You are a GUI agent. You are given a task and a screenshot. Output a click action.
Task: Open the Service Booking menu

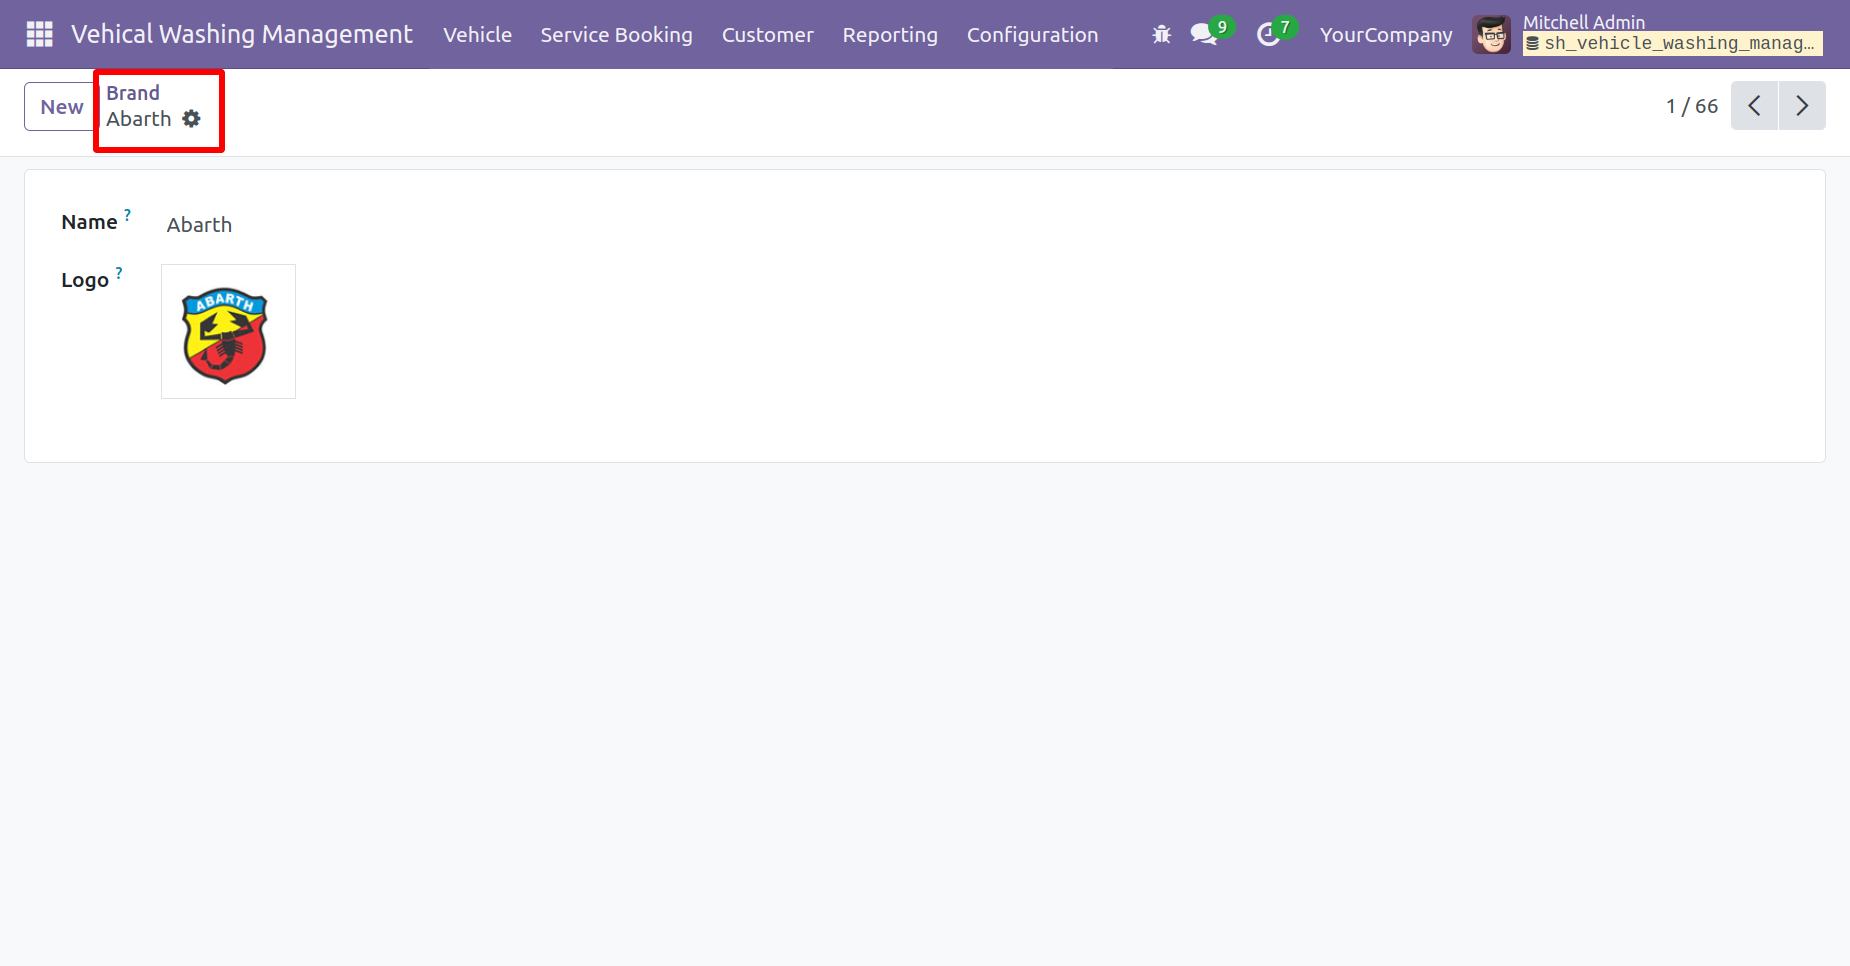617,35
